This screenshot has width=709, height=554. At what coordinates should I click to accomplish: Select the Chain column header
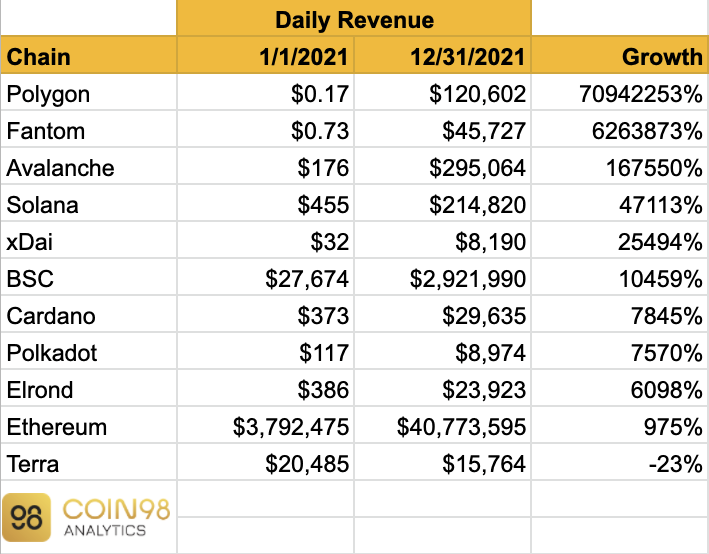[x=89, y=55]
